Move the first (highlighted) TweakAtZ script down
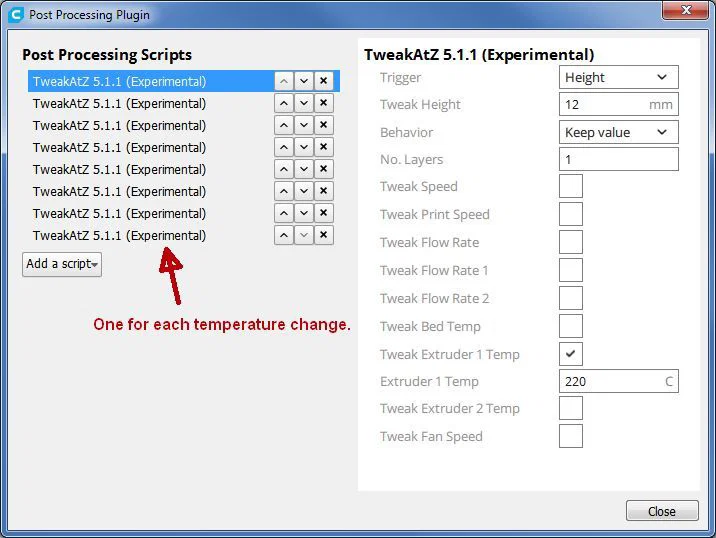716x538 pixels. coord(304,81)
